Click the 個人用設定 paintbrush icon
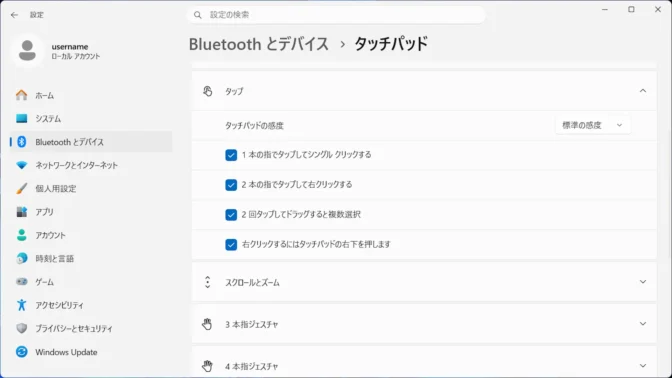Image resolution: width=672 pixels, height=378 pixels. tap(21, 189)
